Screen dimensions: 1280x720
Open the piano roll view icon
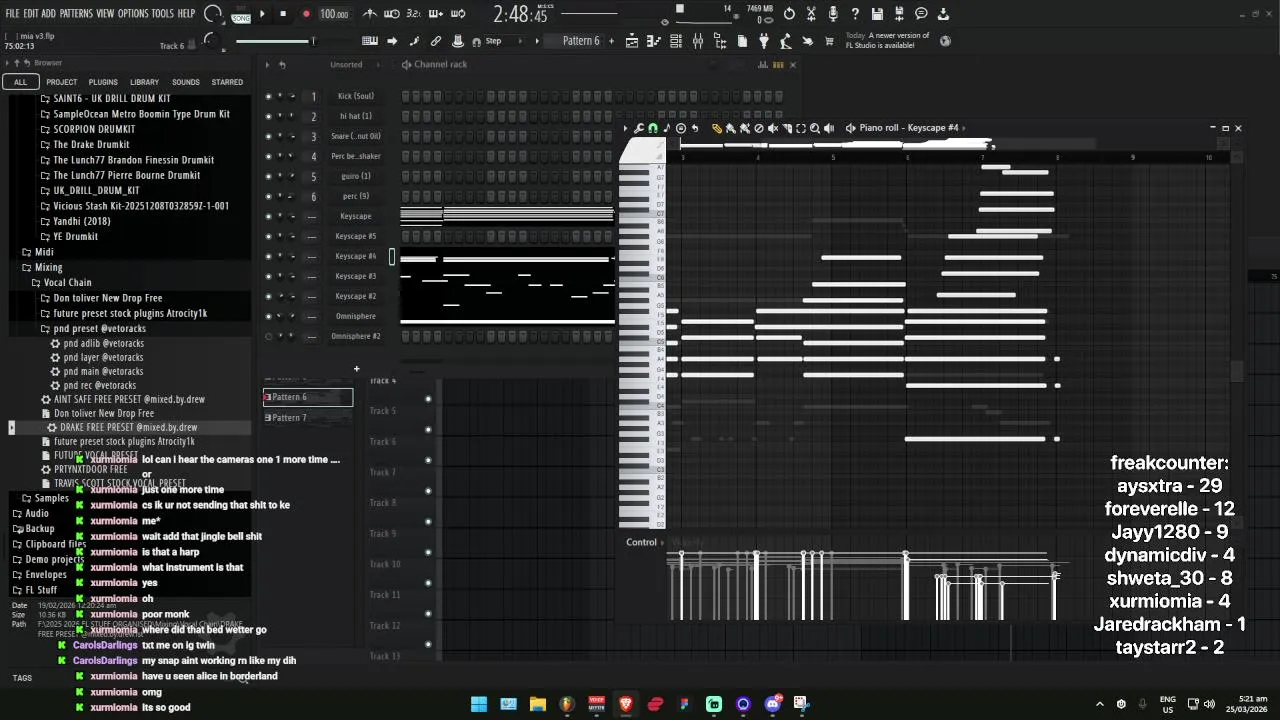coord(654,41)
